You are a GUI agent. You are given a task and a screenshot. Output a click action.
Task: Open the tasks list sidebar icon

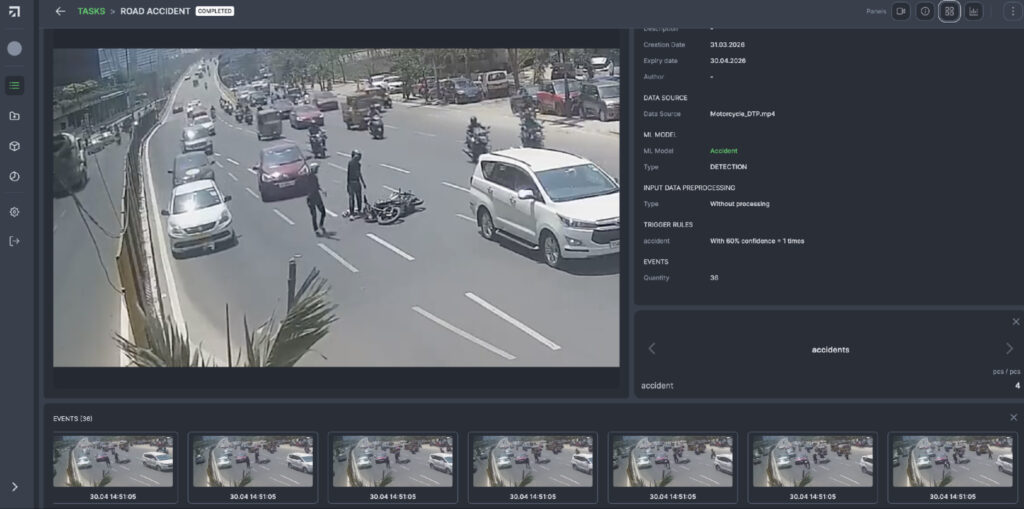pyautogui.click(x=14, y=86)
